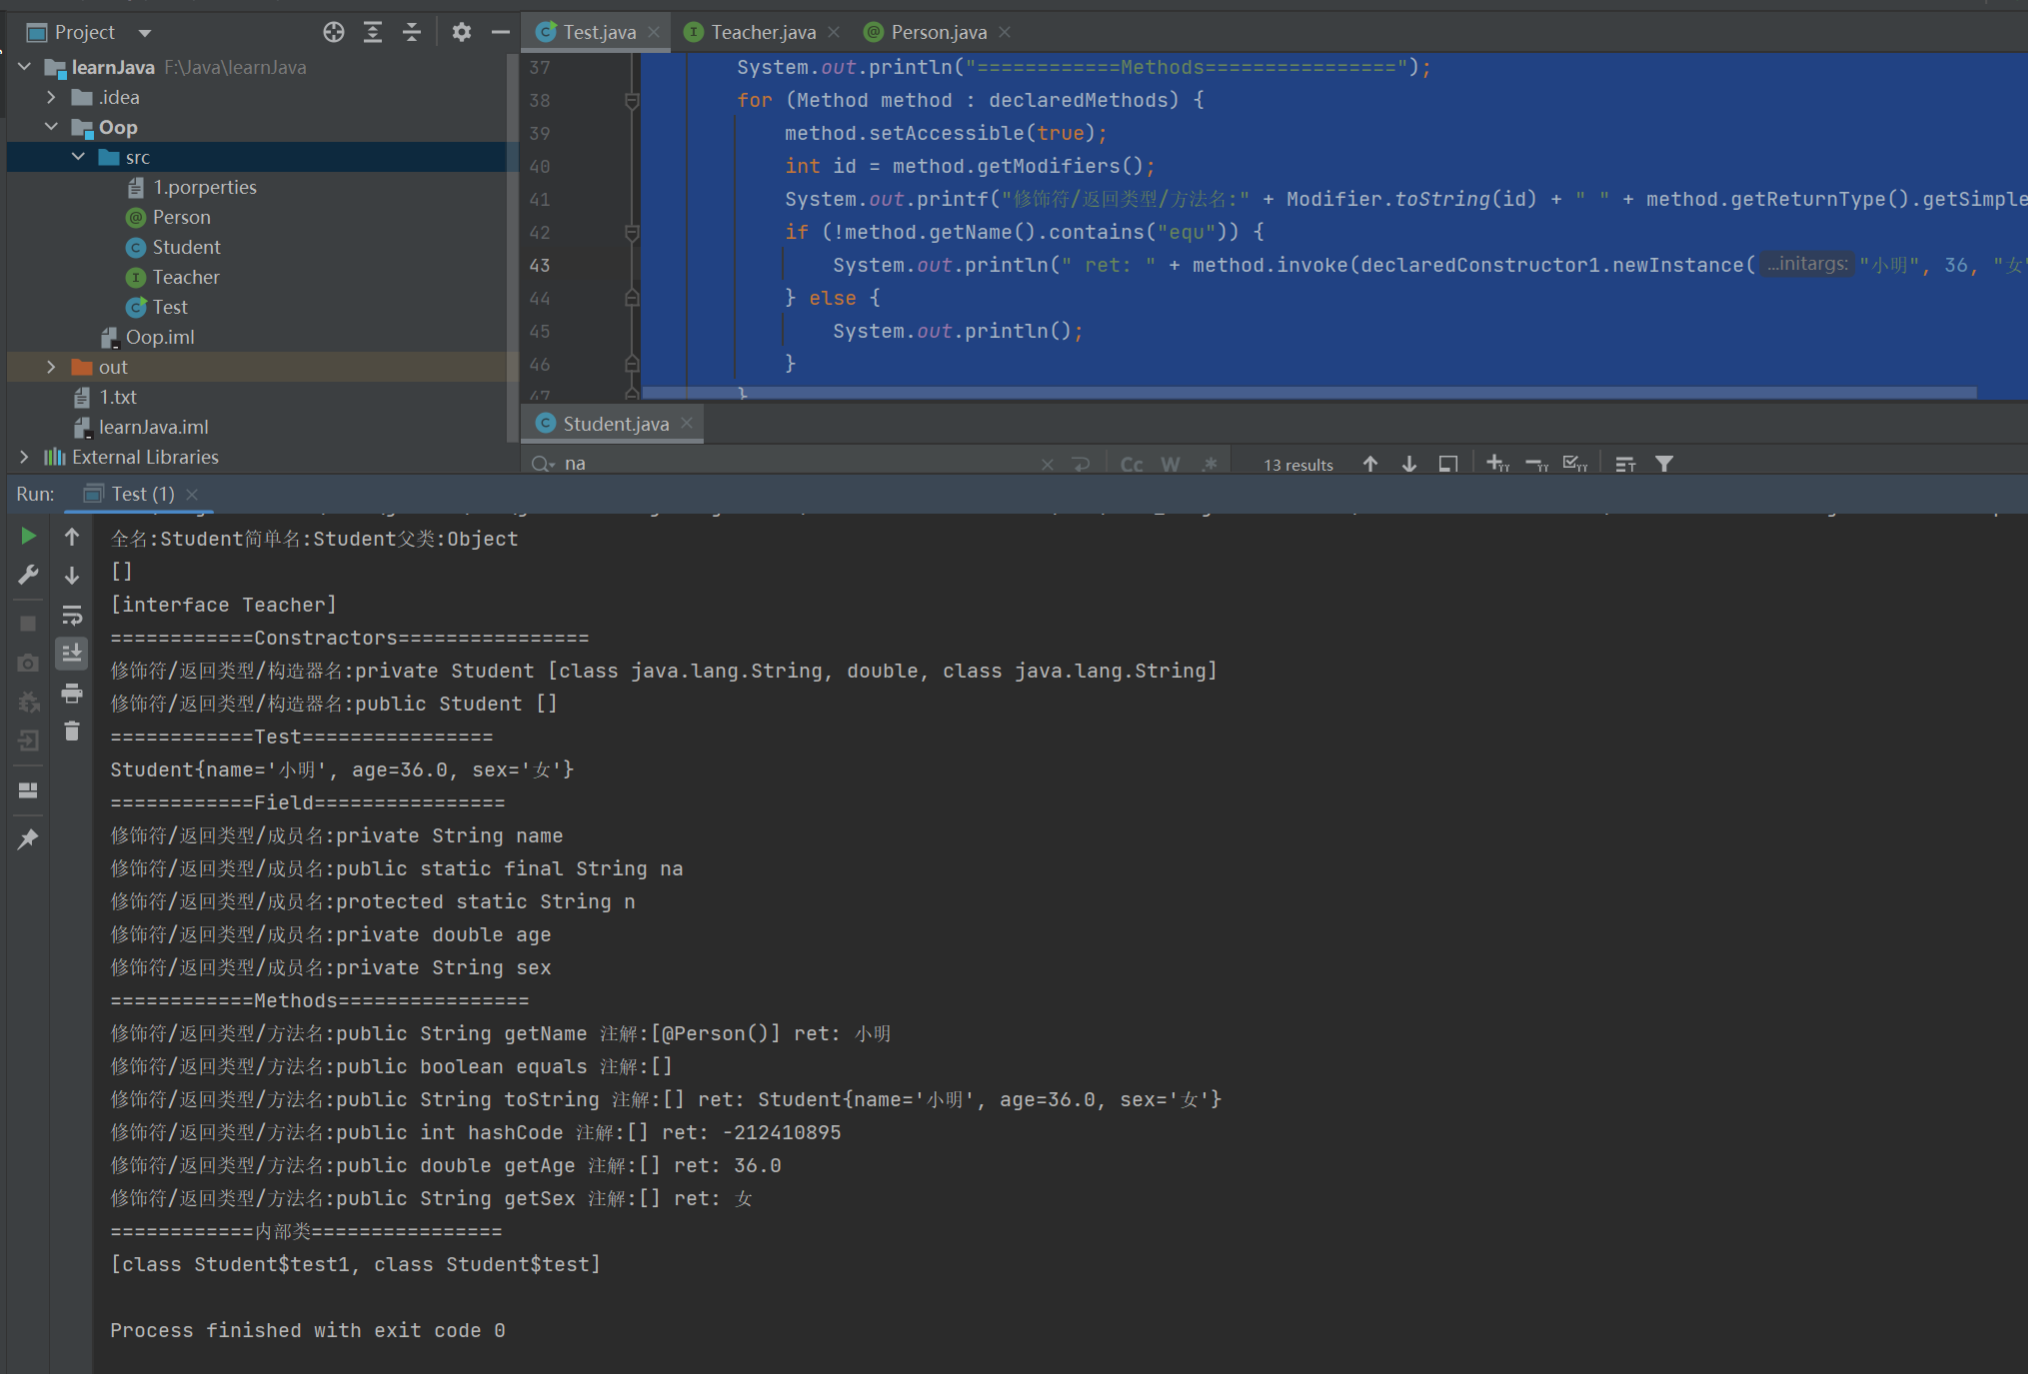Click the locate file crosshair icon in Project
The image size is (2028, 1374).
pyautogui.click(x=334, y=32)
